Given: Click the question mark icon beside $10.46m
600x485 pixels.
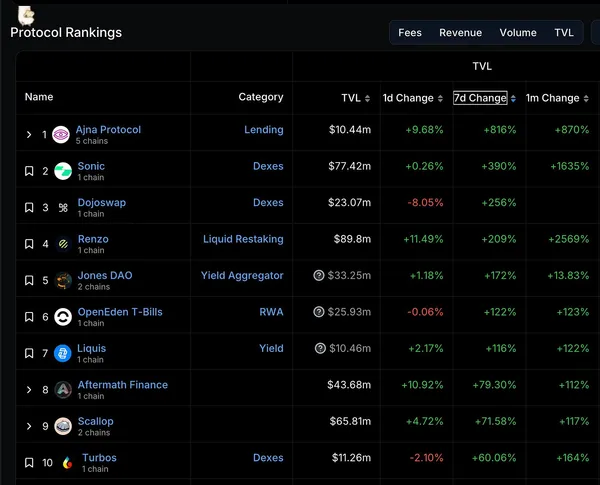Looking at the screenshot, I should tap(320, 348).
